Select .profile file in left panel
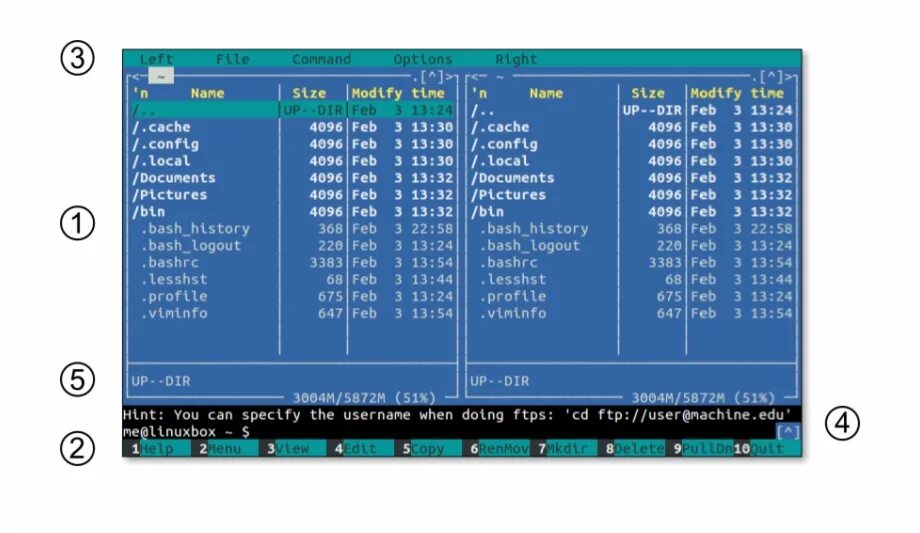920x533 pixels. 292,297
